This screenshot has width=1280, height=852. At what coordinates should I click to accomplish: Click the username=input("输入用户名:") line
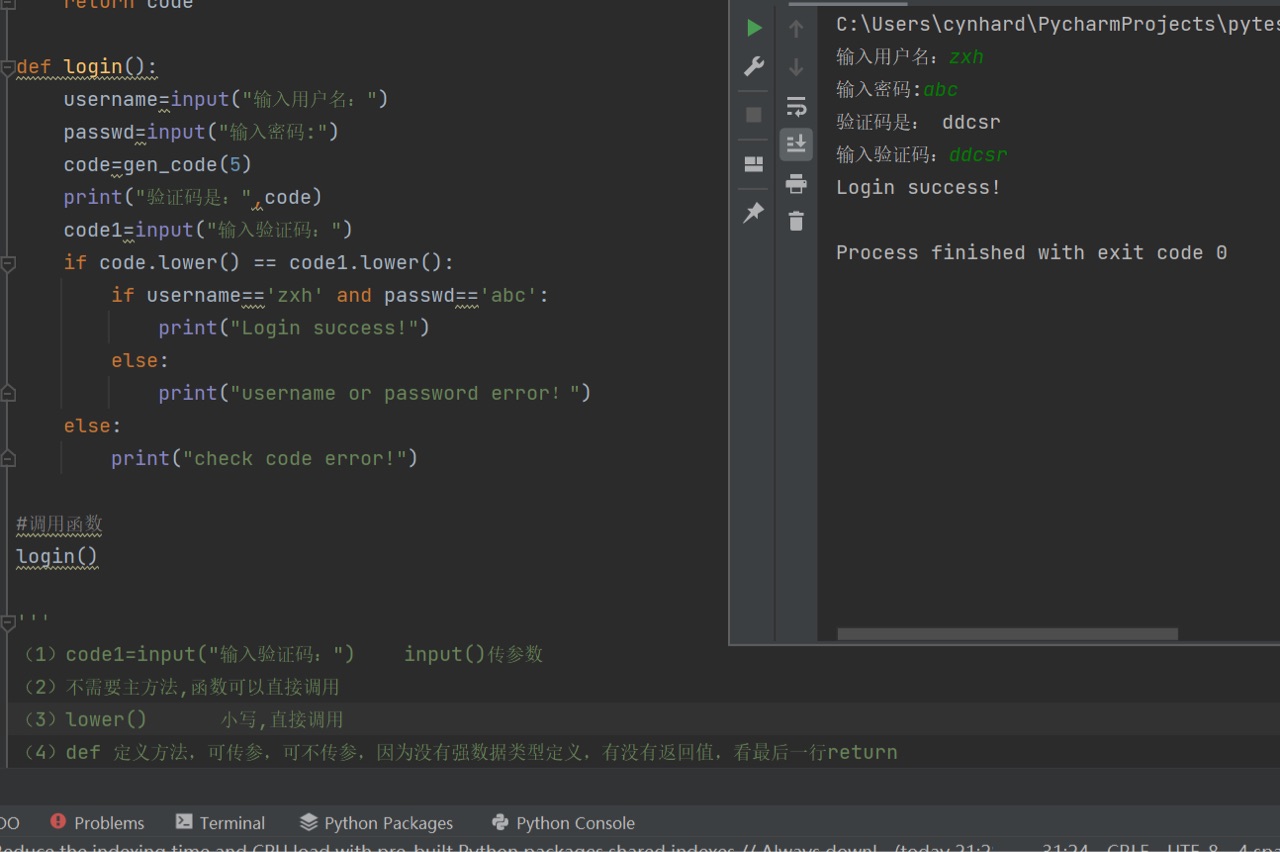(226, 100)
